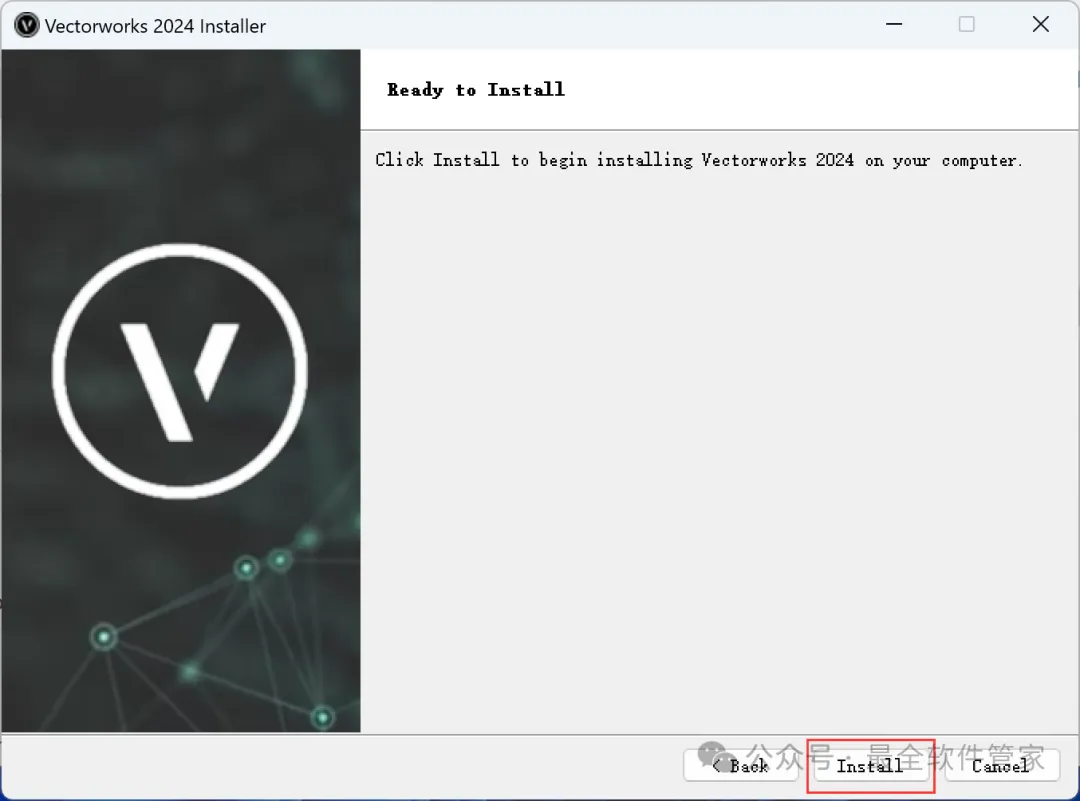Click the title text Vectorworks 2024 Installer
Screen dimensions: 1080x801
155,26
